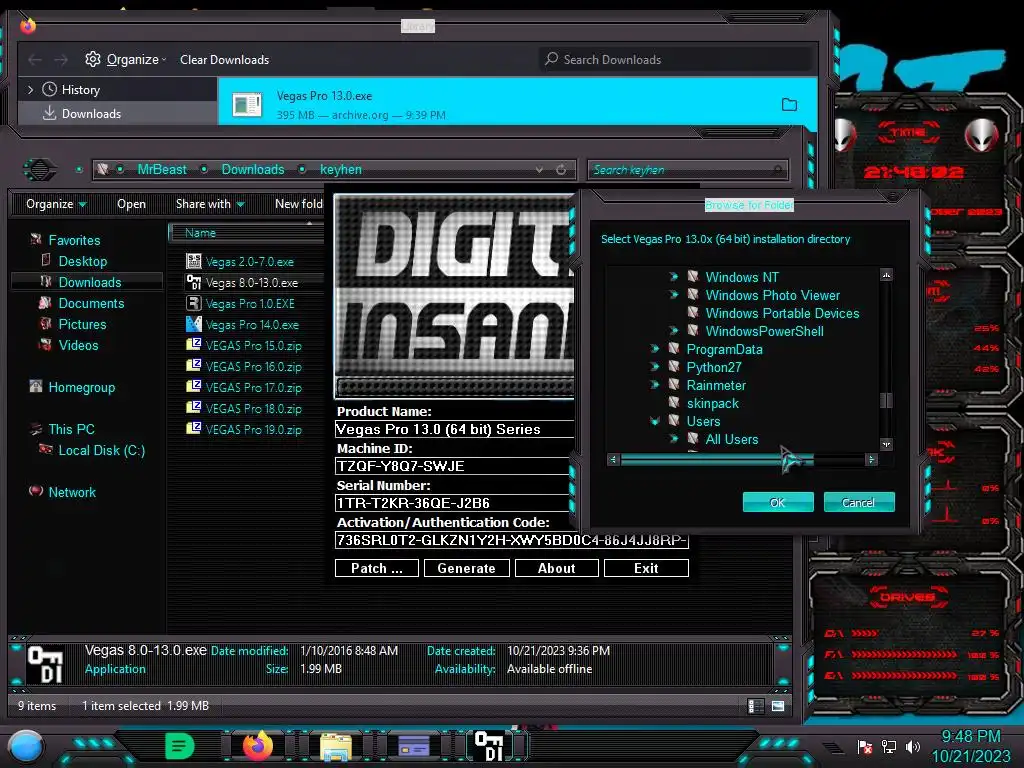Click the Python27 folder icon in tree
Screen dimensions: 1024x768
674,367
